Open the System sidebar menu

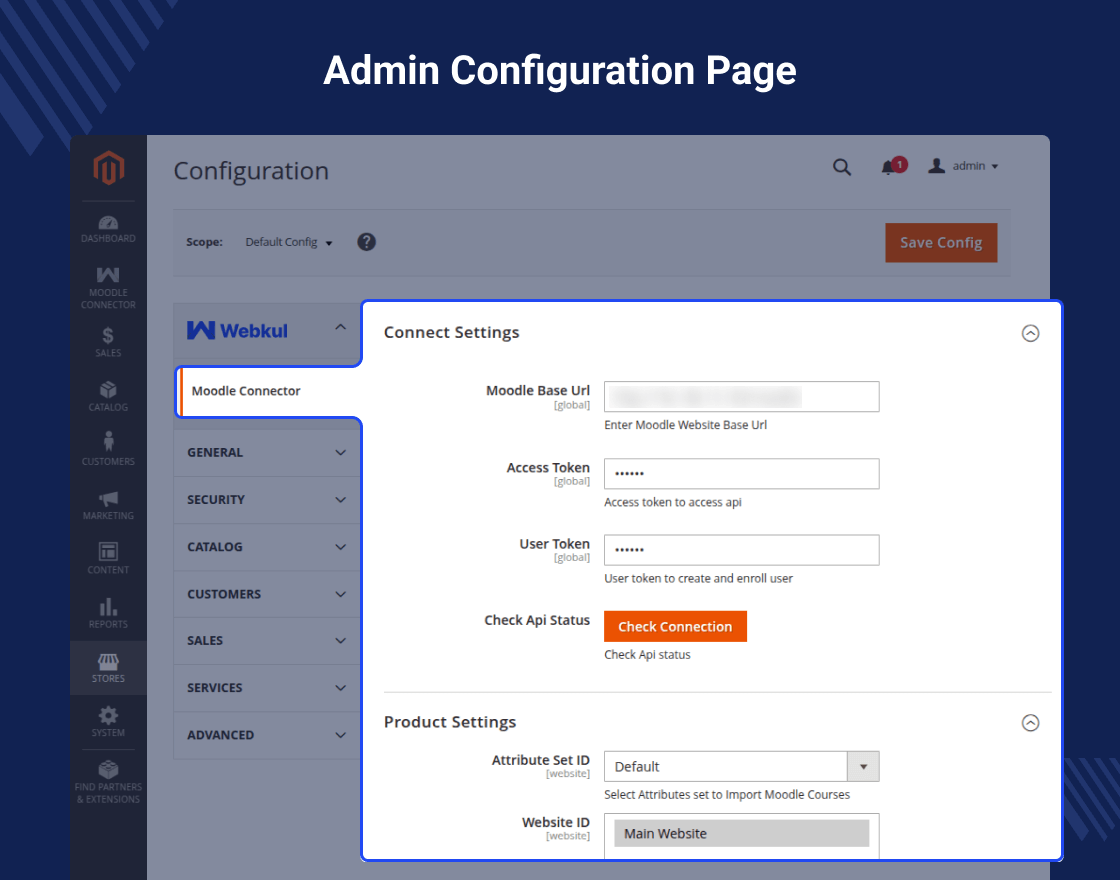point(108,721)
